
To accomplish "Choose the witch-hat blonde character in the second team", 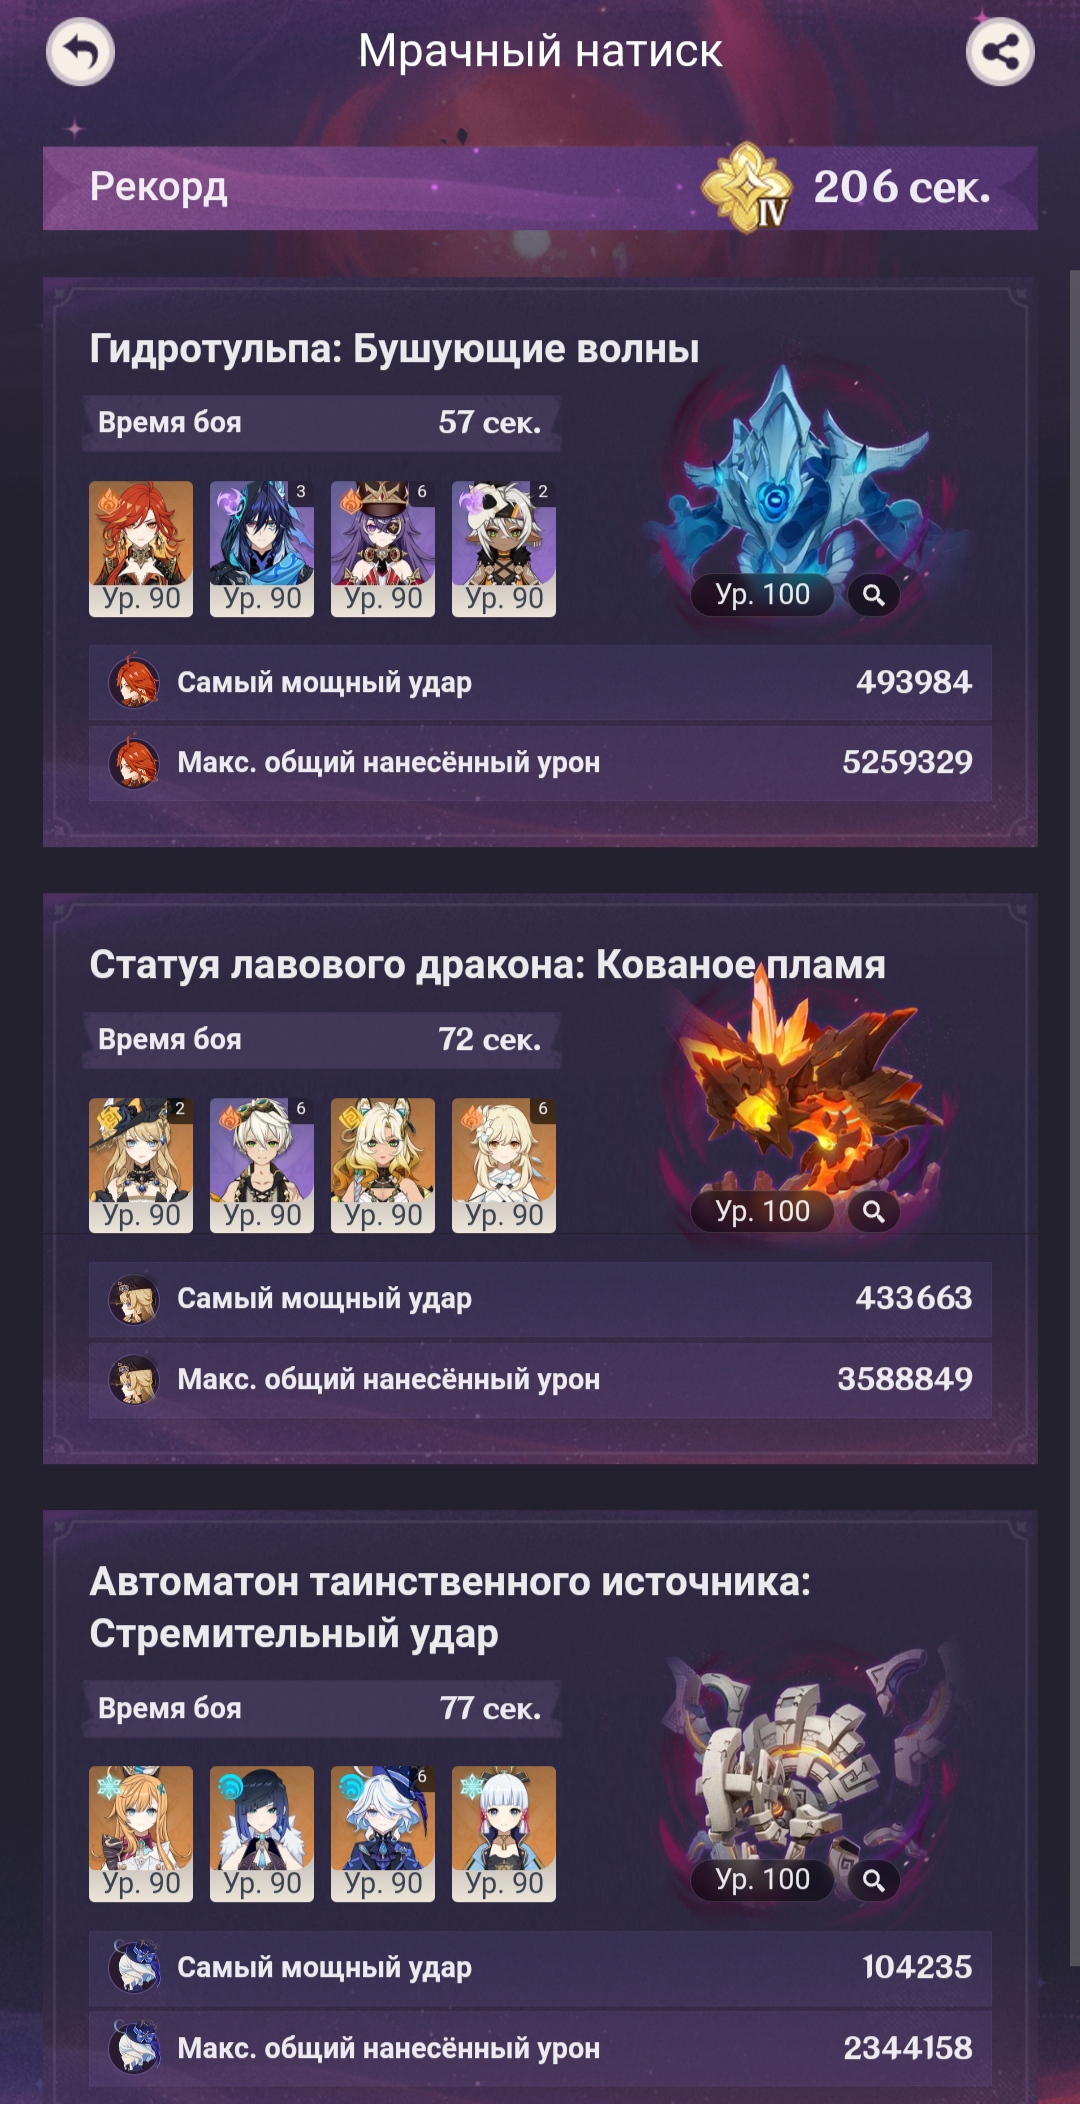I will 141,1166.
